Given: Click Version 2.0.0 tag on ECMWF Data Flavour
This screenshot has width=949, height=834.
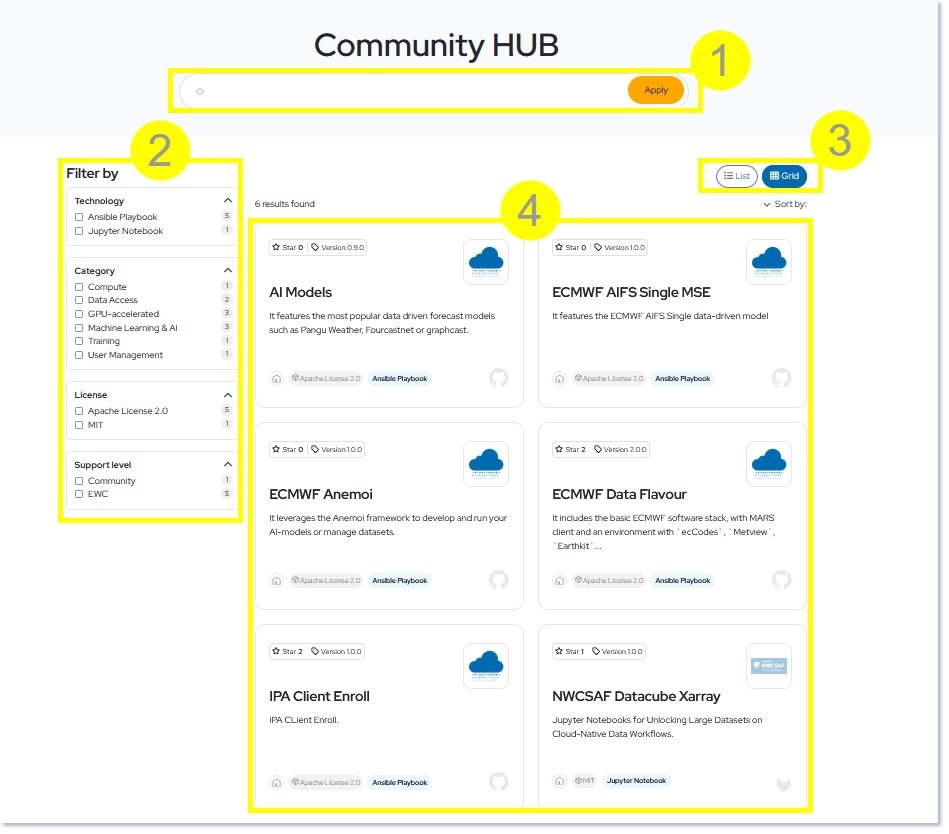Looking at the screenshot, I should (x=621, y=450).
